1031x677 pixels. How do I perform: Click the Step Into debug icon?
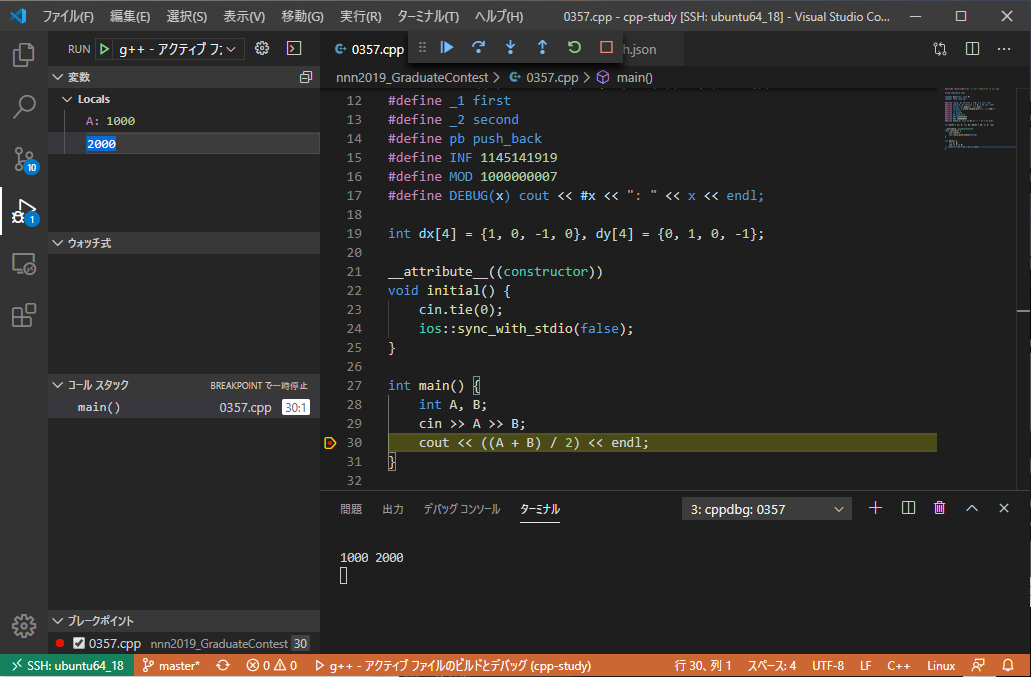510,47
